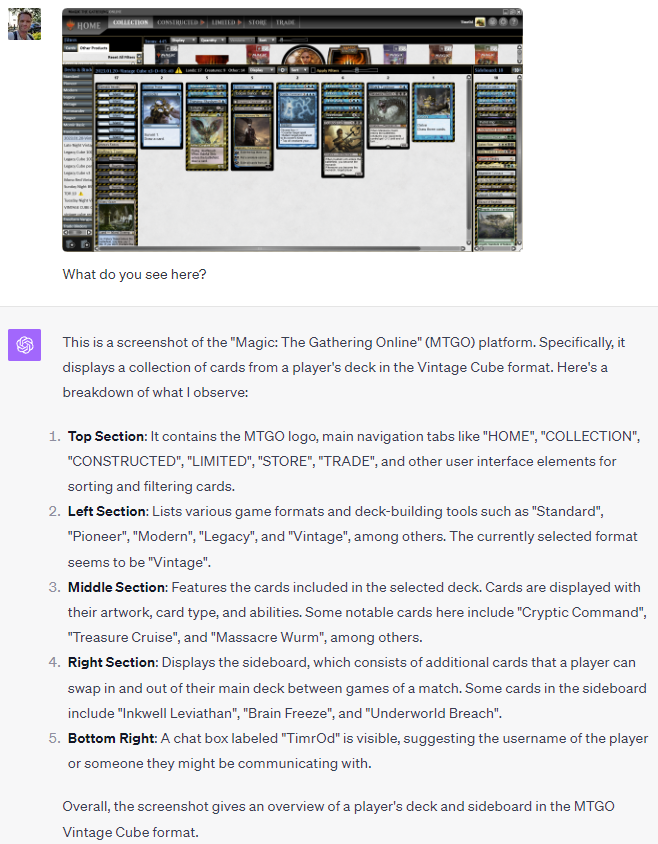Click the MTGO player avatar icon
This screenshot has height=844, width=658.
(x=480, y=22)
